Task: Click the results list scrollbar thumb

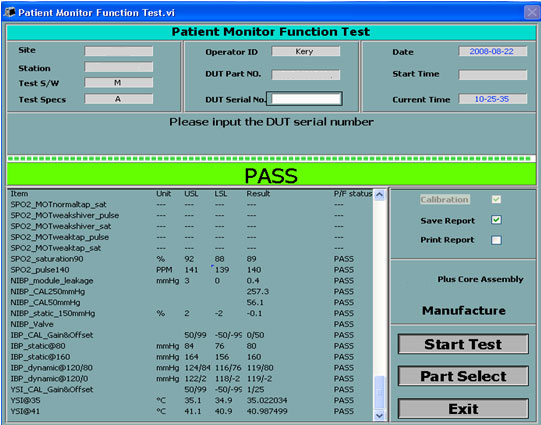Action: click(379, 393)
